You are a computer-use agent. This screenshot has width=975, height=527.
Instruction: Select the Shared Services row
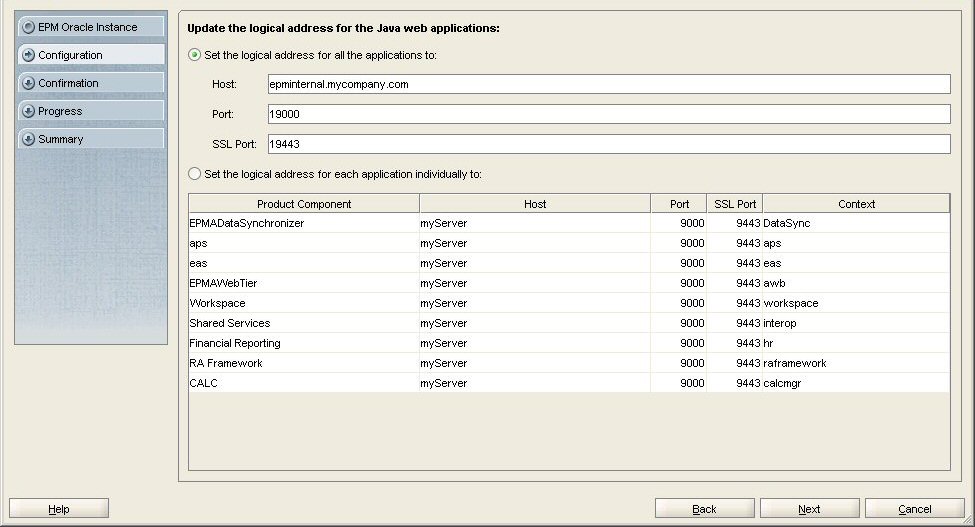tap(569, 323)
